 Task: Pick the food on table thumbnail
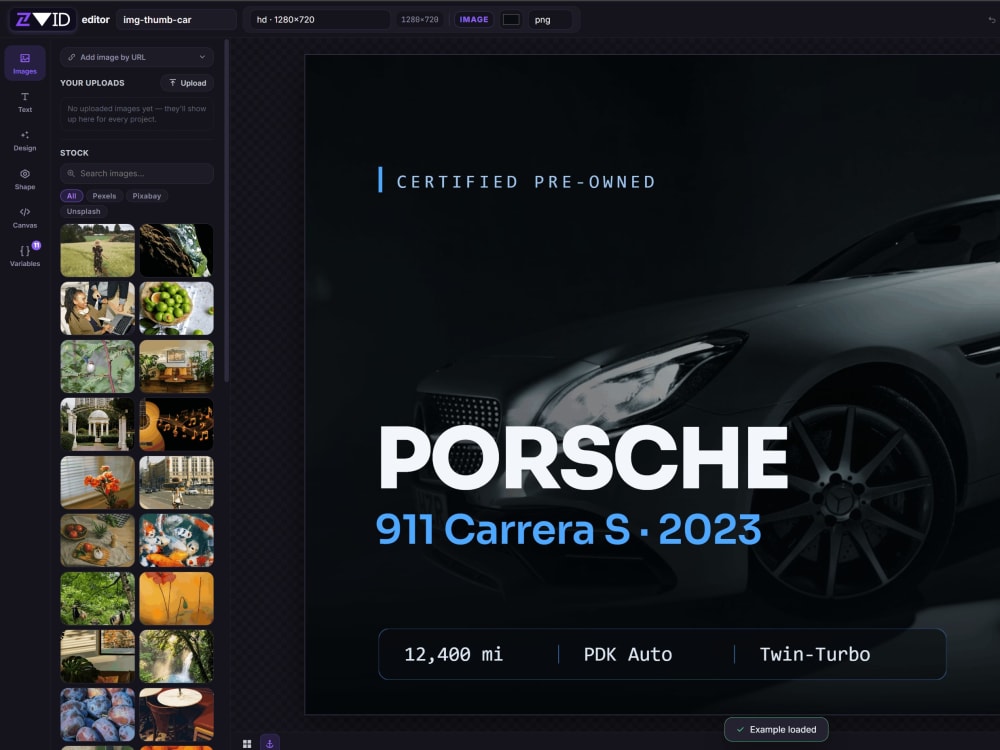tap(98, 540)
